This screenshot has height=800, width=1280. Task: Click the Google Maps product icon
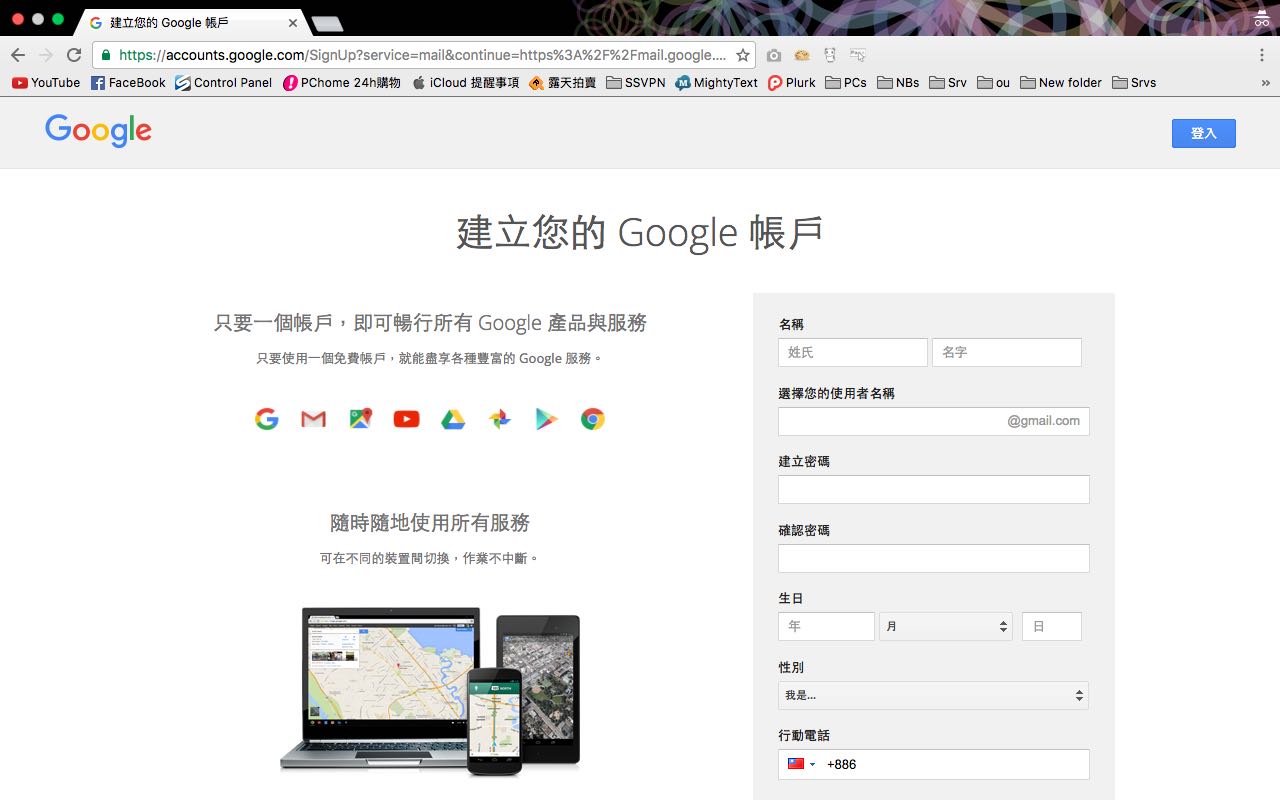[x=360, y=420]
